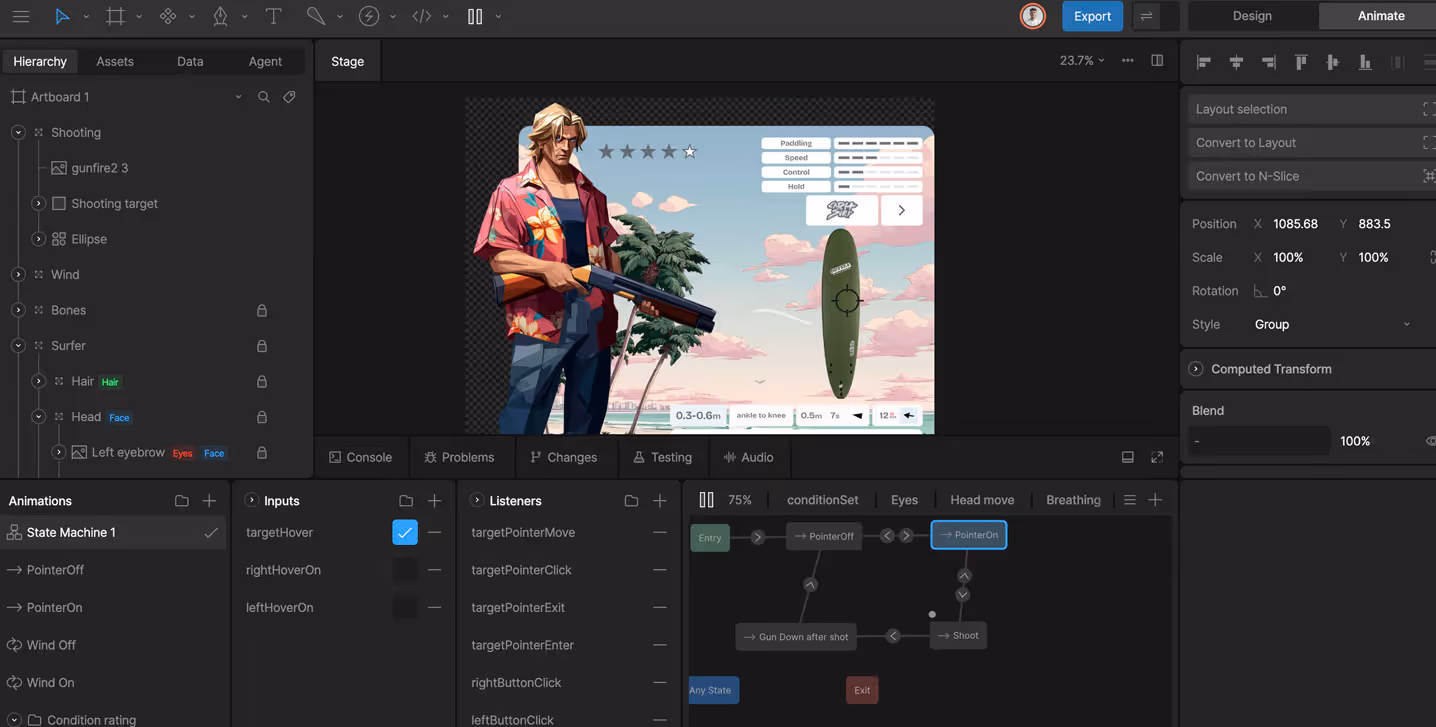Apply align left from the alignment bar

point(1203,61)
